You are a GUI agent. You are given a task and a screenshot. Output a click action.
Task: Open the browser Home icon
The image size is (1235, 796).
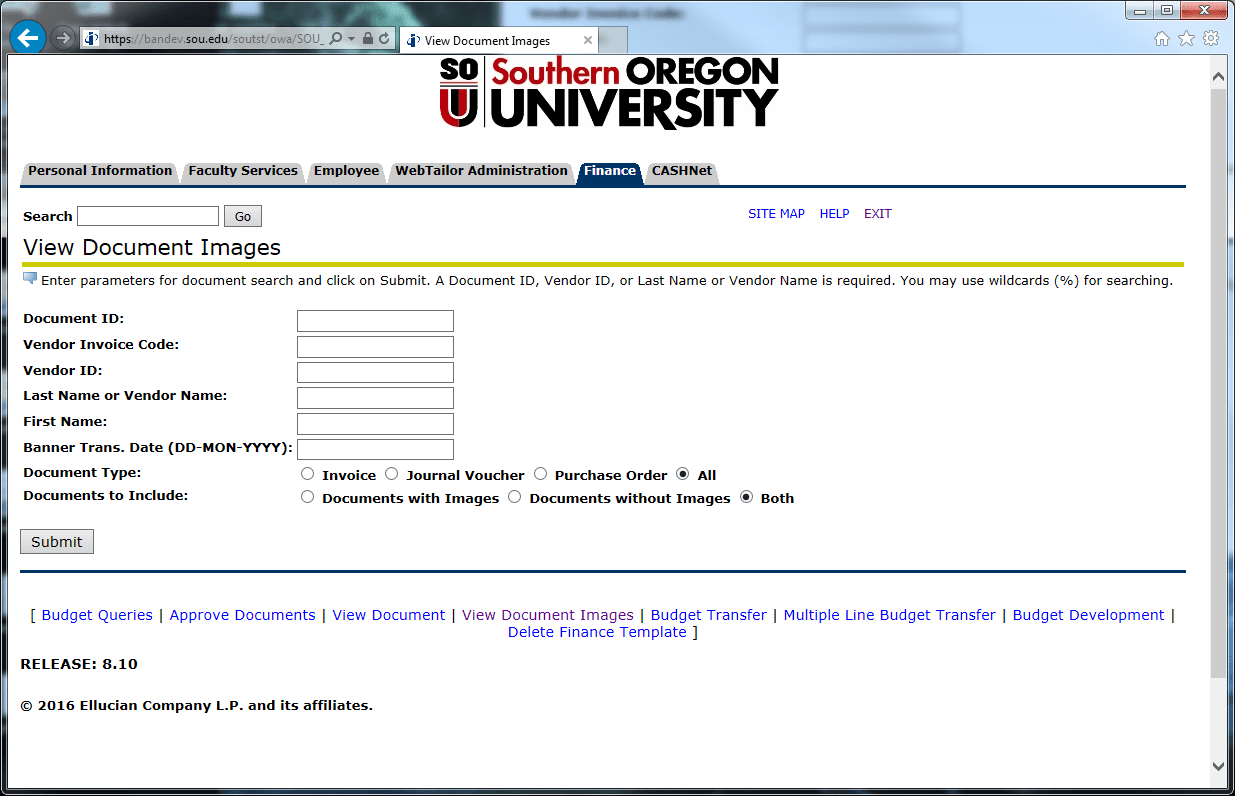pyautogui.click(x=1161, y=38)
